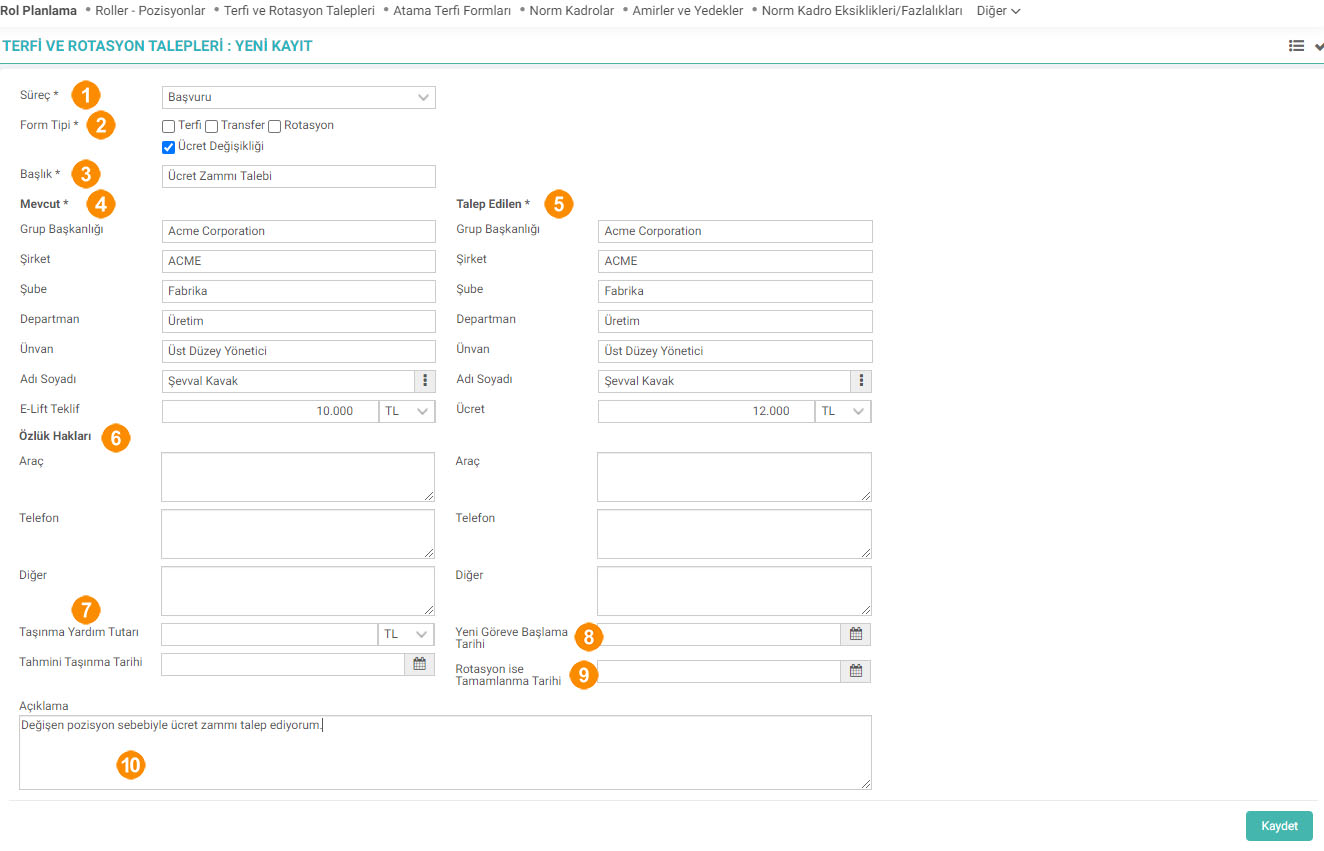This screenshot has width=1324, height=851.
Task: Open E-Lift Teklif currency TL dropdown
Action: 407,411
